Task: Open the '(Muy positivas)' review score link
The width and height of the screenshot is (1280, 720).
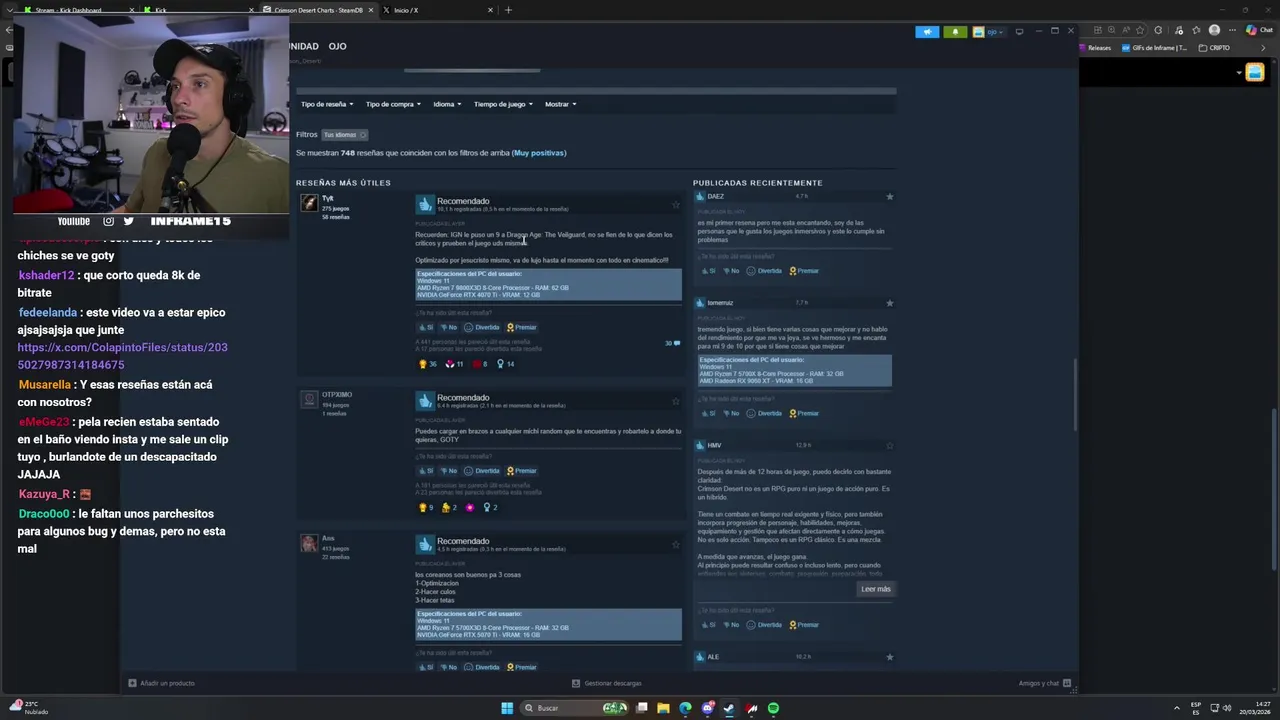Action: [539, 153]
